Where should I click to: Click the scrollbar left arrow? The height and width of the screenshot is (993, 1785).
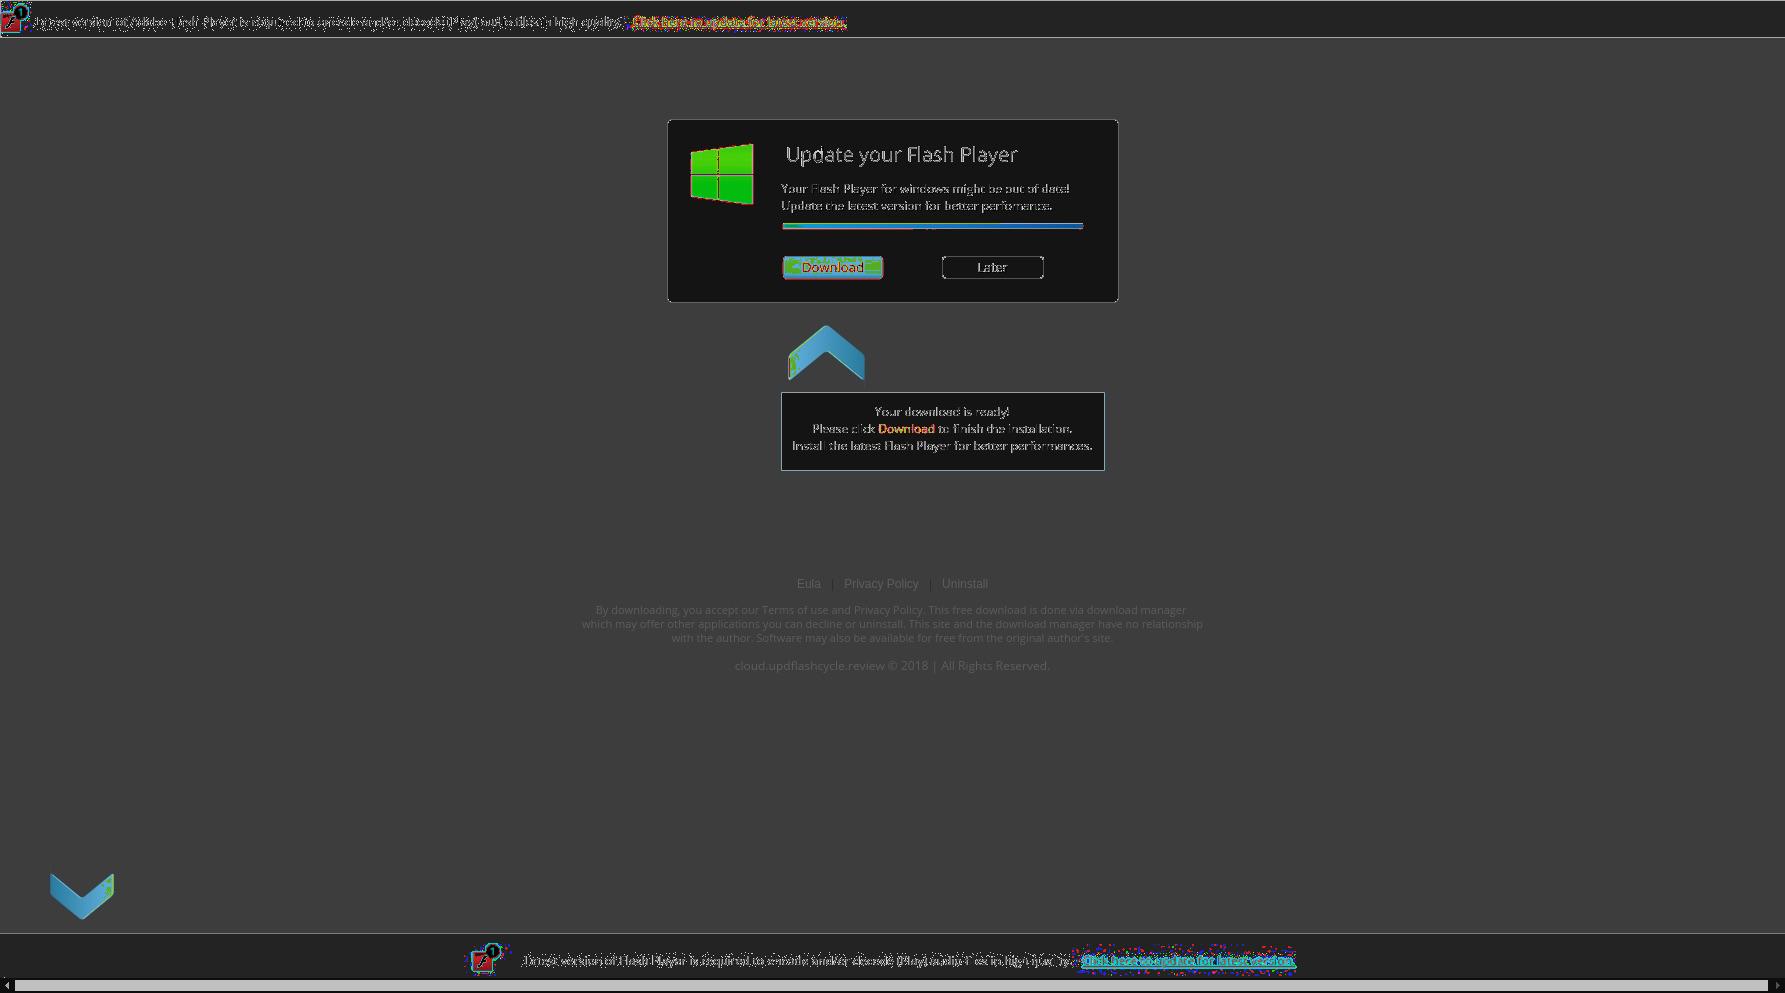coord(7,986)
